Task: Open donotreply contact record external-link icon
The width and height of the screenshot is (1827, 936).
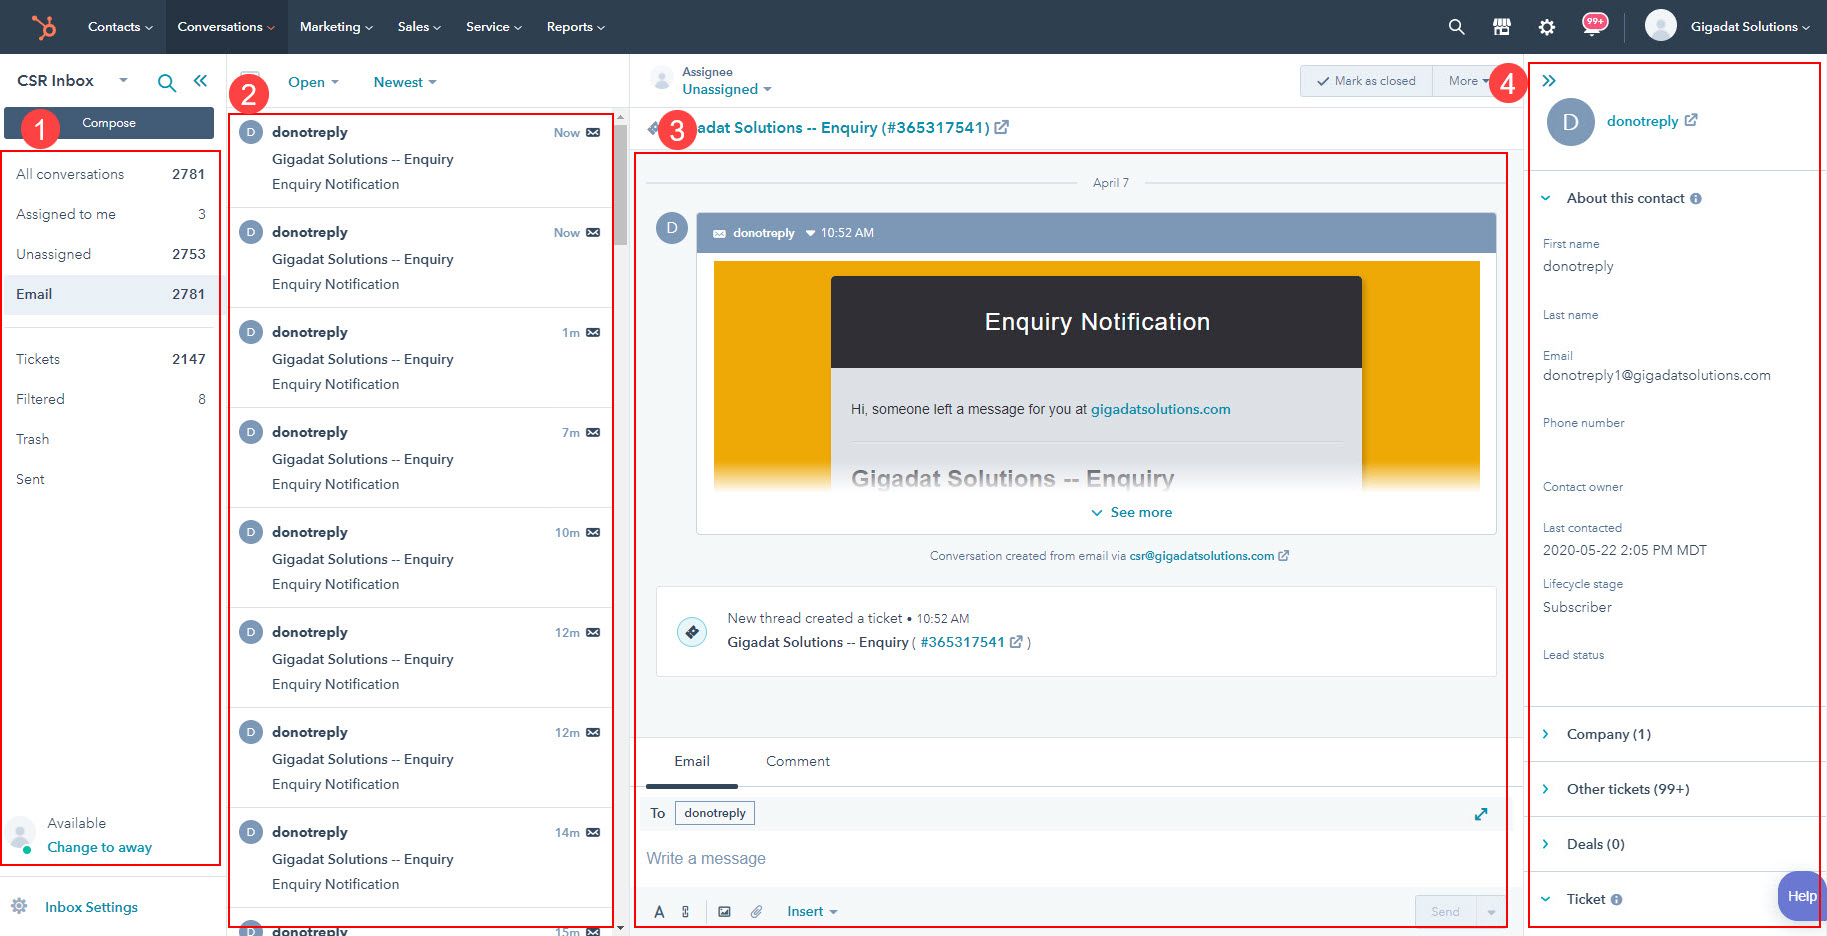Action: (x=1691, y=120)
